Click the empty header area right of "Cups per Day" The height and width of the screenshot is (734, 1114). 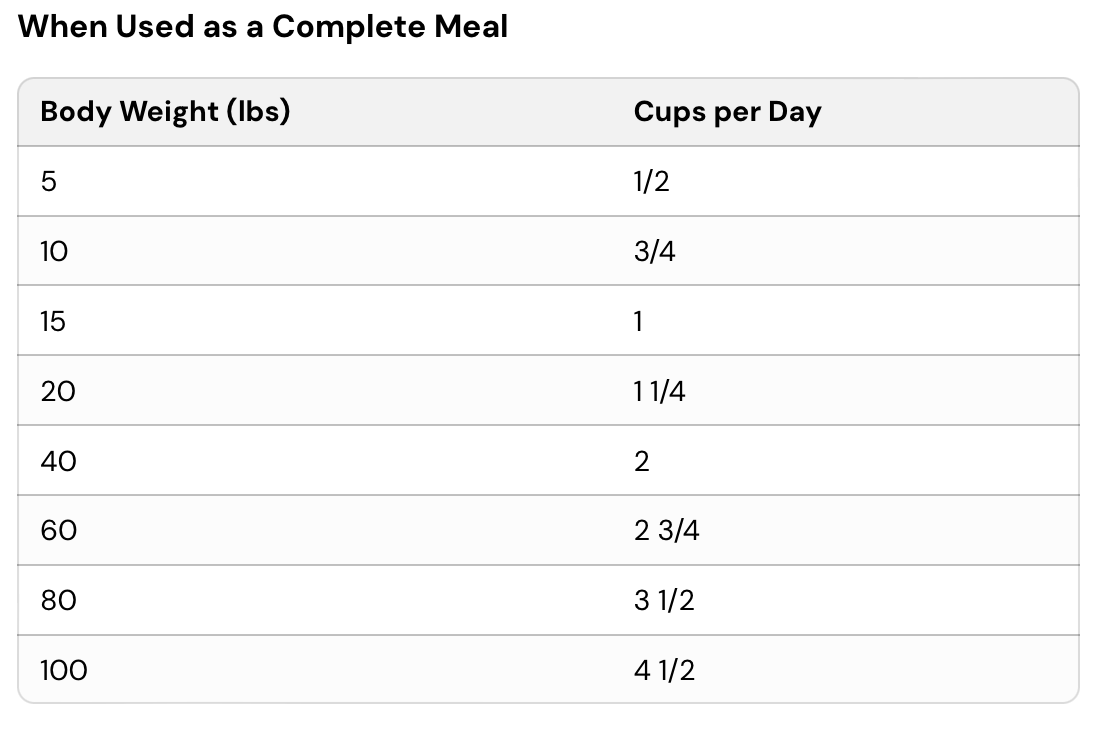click(x=950, y=112)
